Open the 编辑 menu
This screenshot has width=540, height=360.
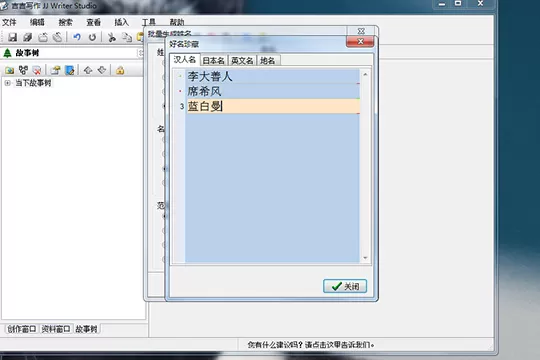37,22
